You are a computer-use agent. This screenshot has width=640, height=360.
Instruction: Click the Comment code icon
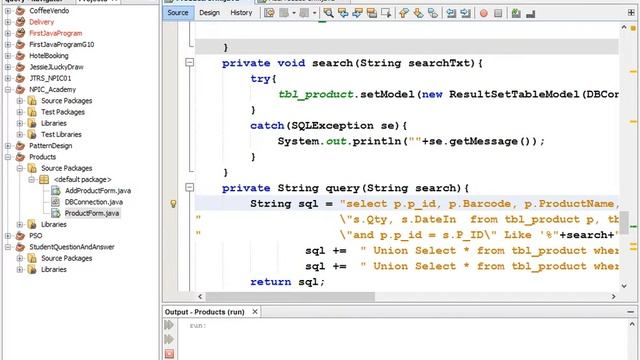[516, 13]
